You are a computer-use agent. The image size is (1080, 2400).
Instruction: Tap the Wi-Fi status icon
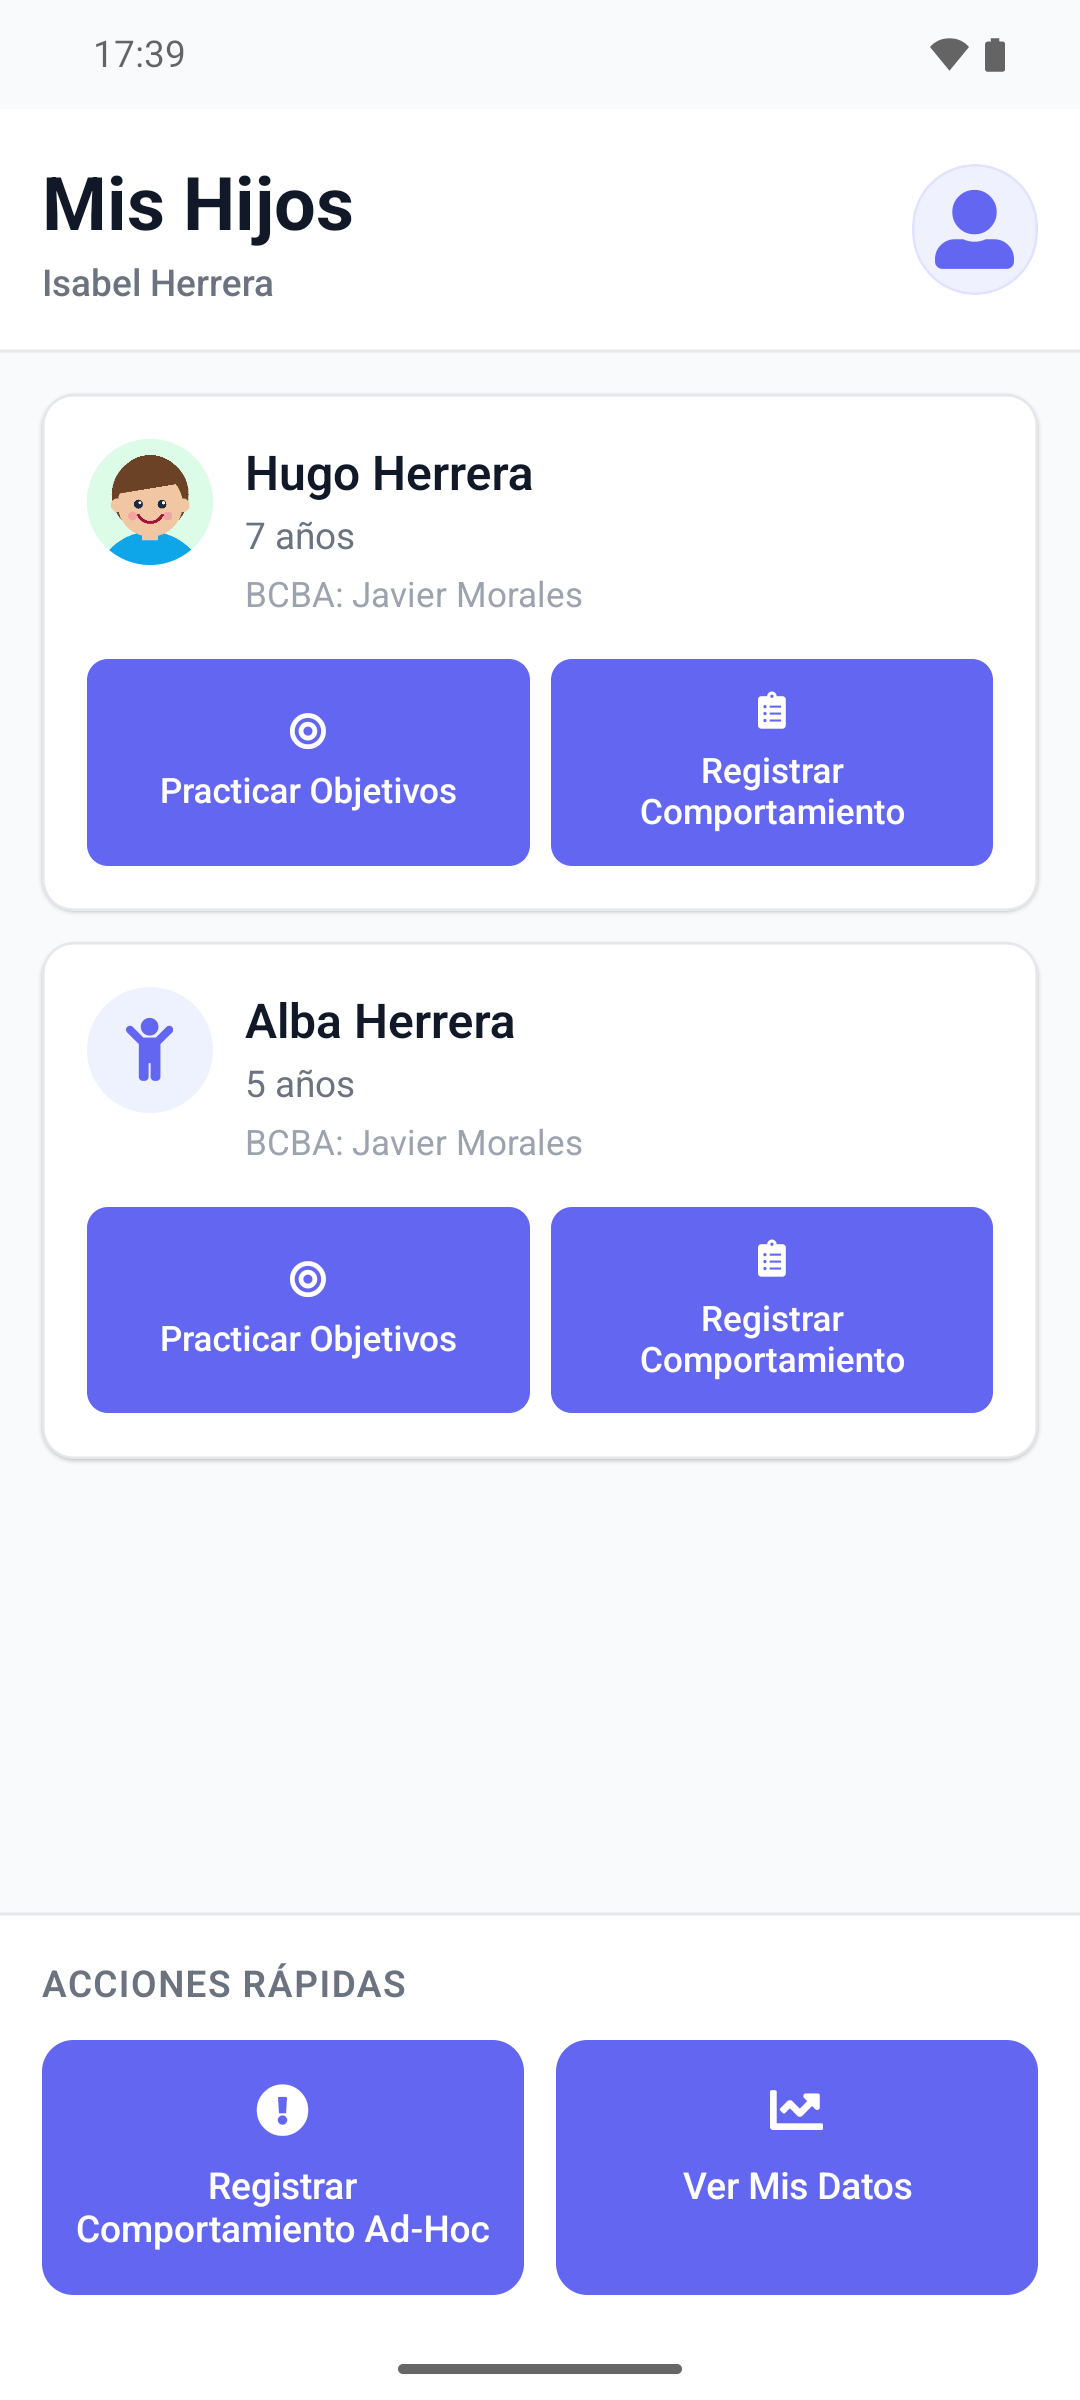click(x=949, y=54)
